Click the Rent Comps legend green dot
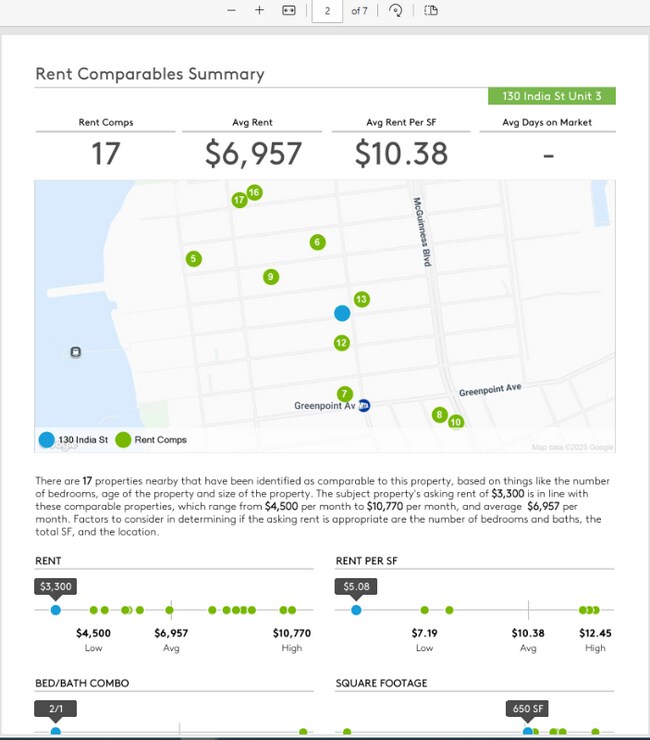The width and height of the screenshot is (650, 740). coord(123,440)
